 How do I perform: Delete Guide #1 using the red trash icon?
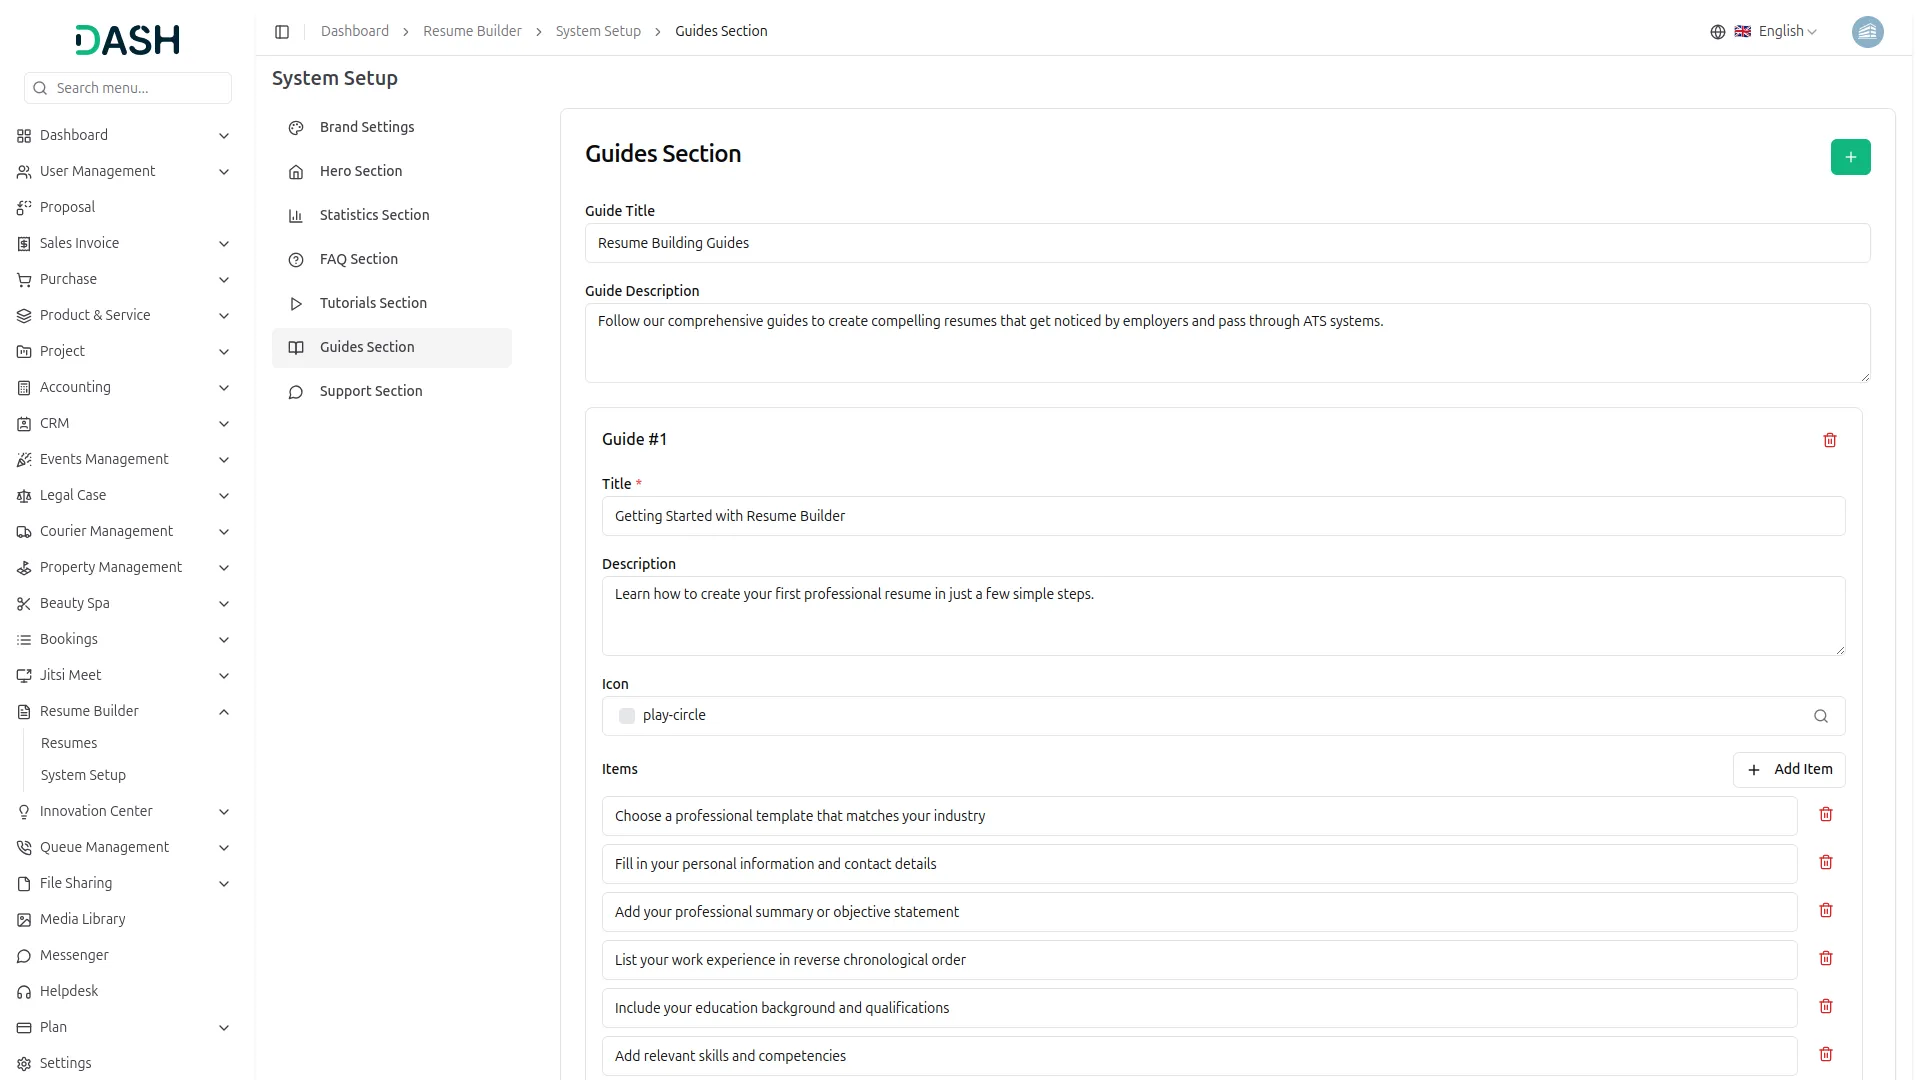point(1830,440)
